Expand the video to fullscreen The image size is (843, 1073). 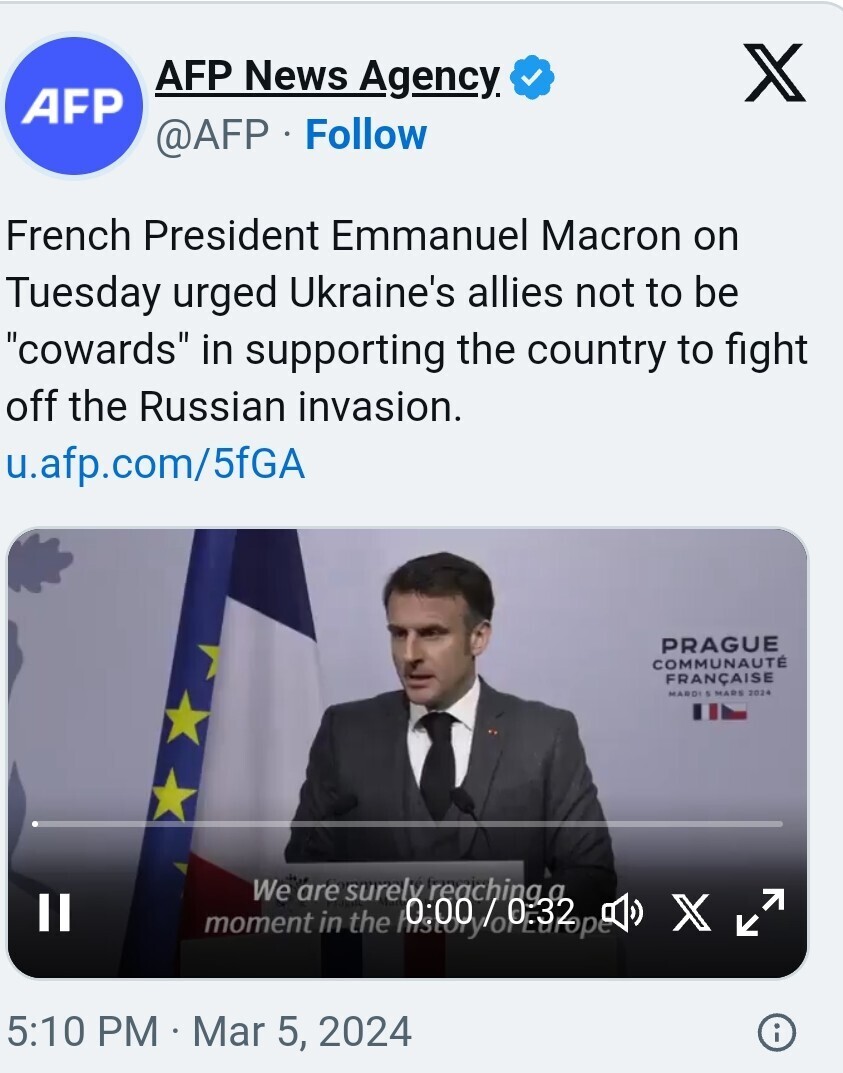(760, 912)
